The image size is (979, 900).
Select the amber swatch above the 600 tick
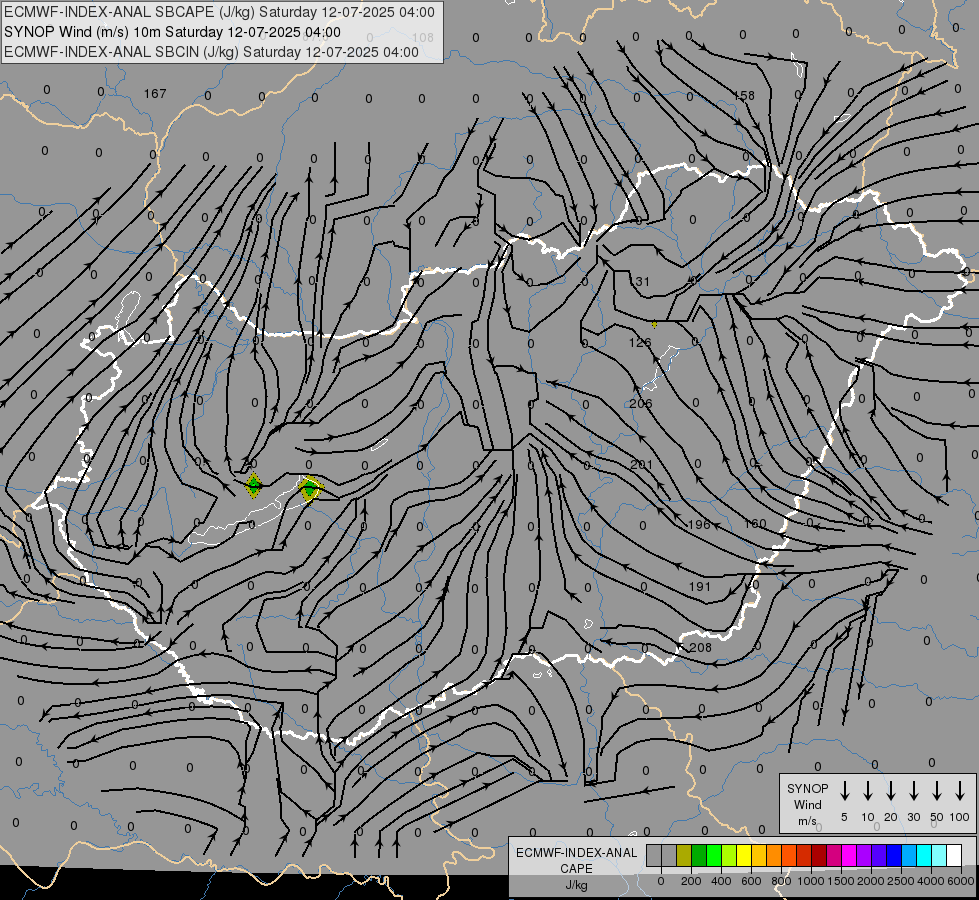tap(759, 856)
